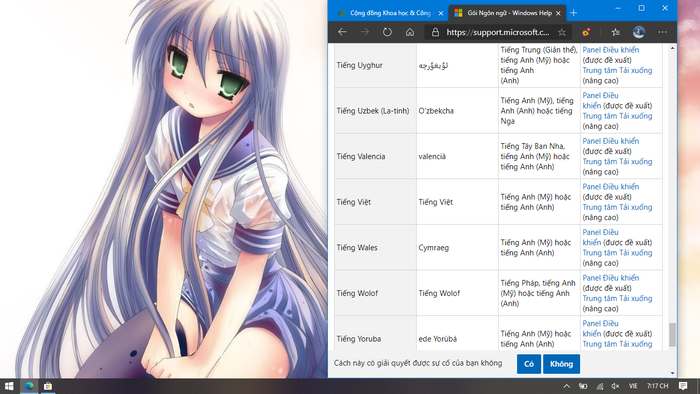Open Panel Điều khiển link for Tiếng Yoruba

pyautogui.click(x=600, y=328)
